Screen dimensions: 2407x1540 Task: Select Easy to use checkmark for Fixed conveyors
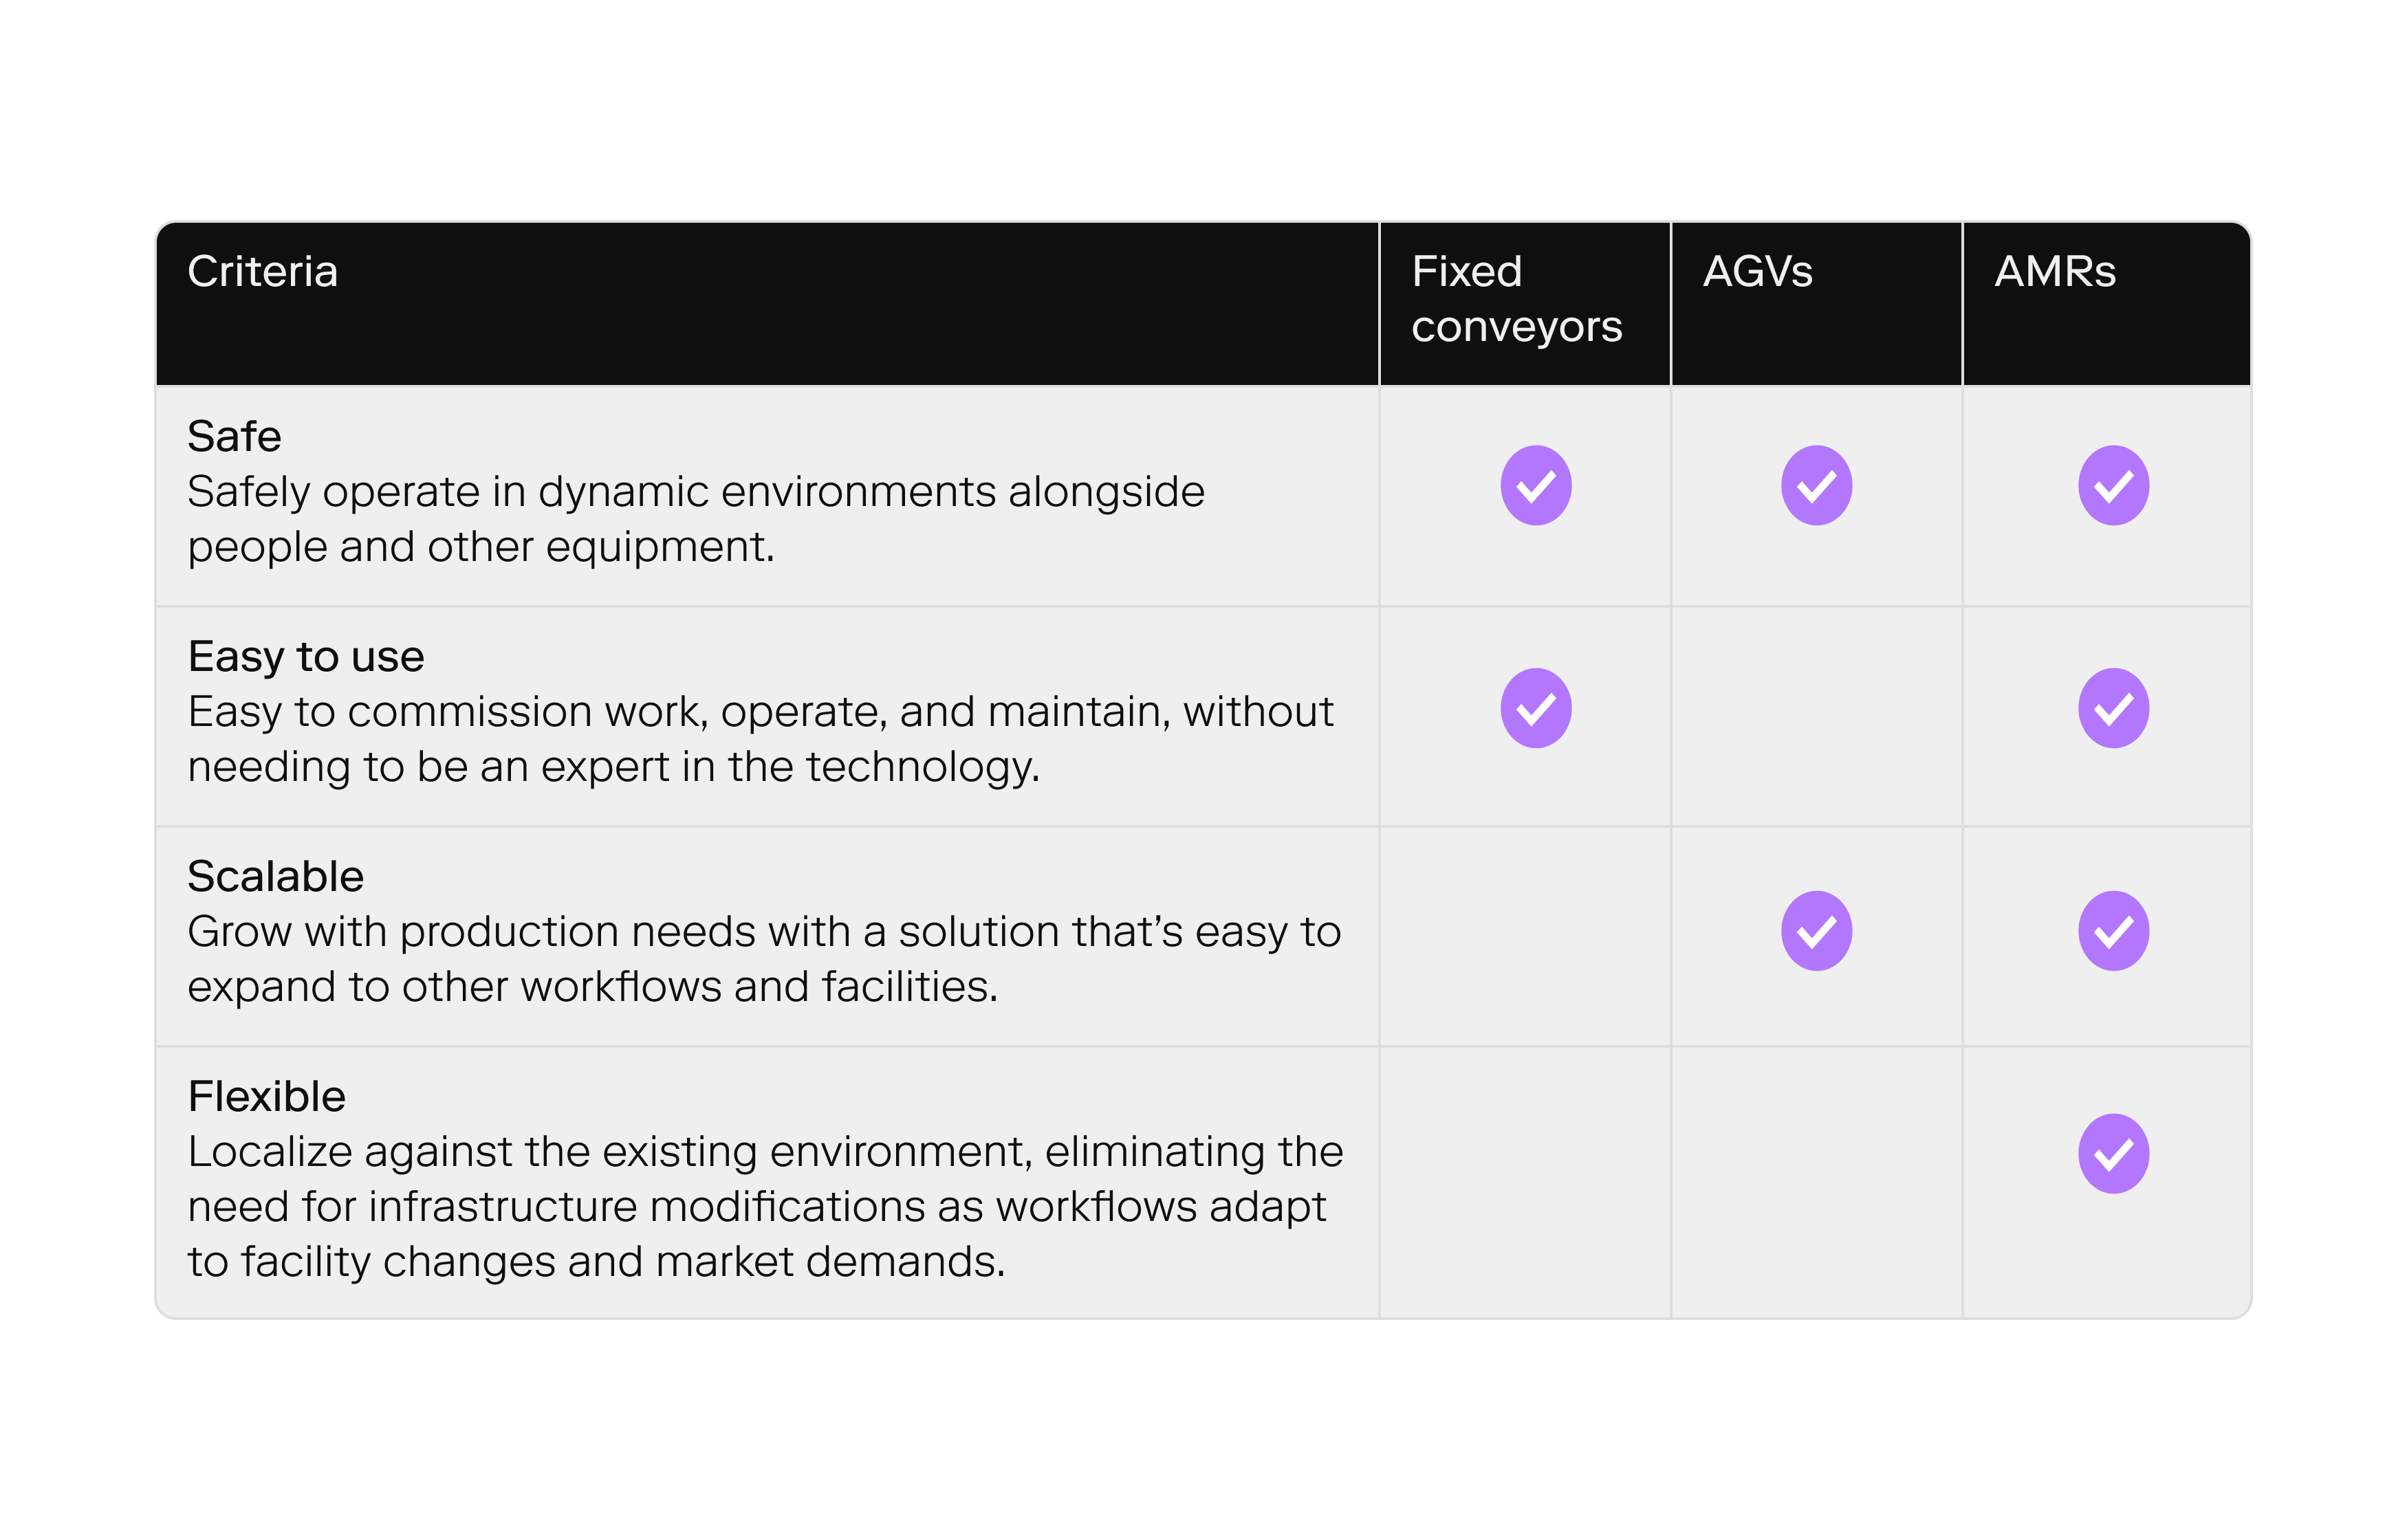point(1535,708)
